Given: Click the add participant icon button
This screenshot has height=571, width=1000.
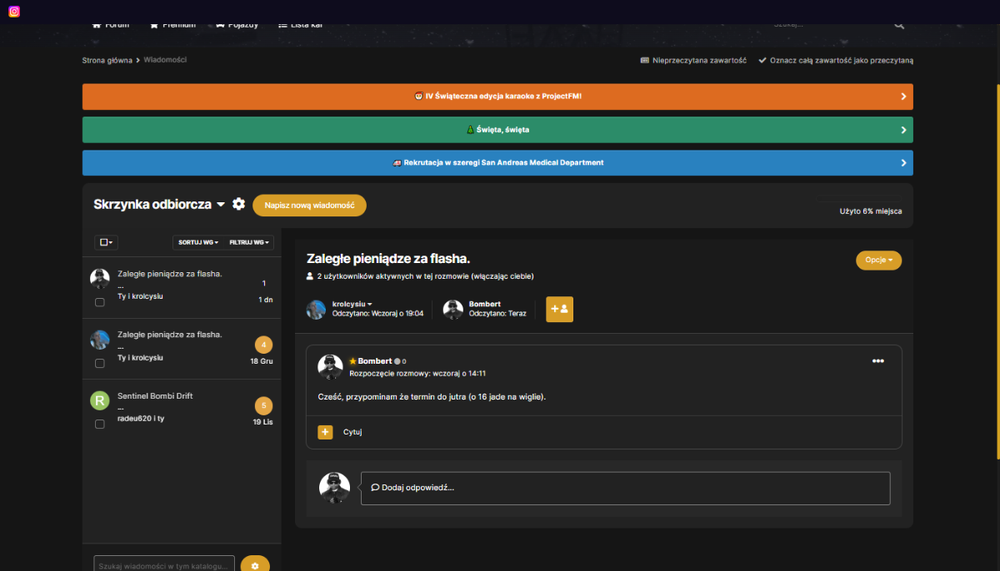Looking at the screenshot, I should pyautogui.click(x=559, y=309).
